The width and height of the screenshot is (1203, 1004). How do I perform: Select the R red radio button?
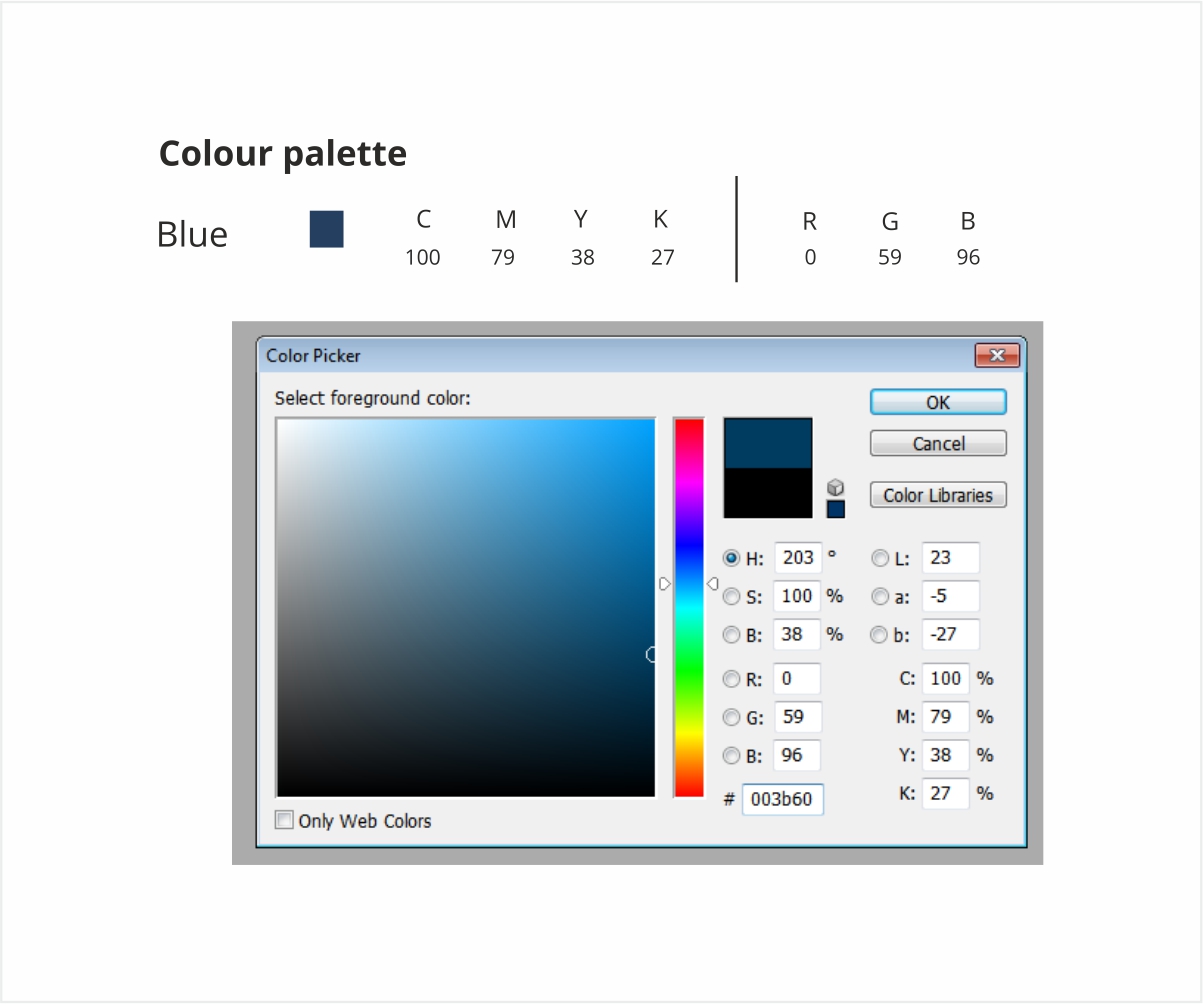tap(732, 680)
